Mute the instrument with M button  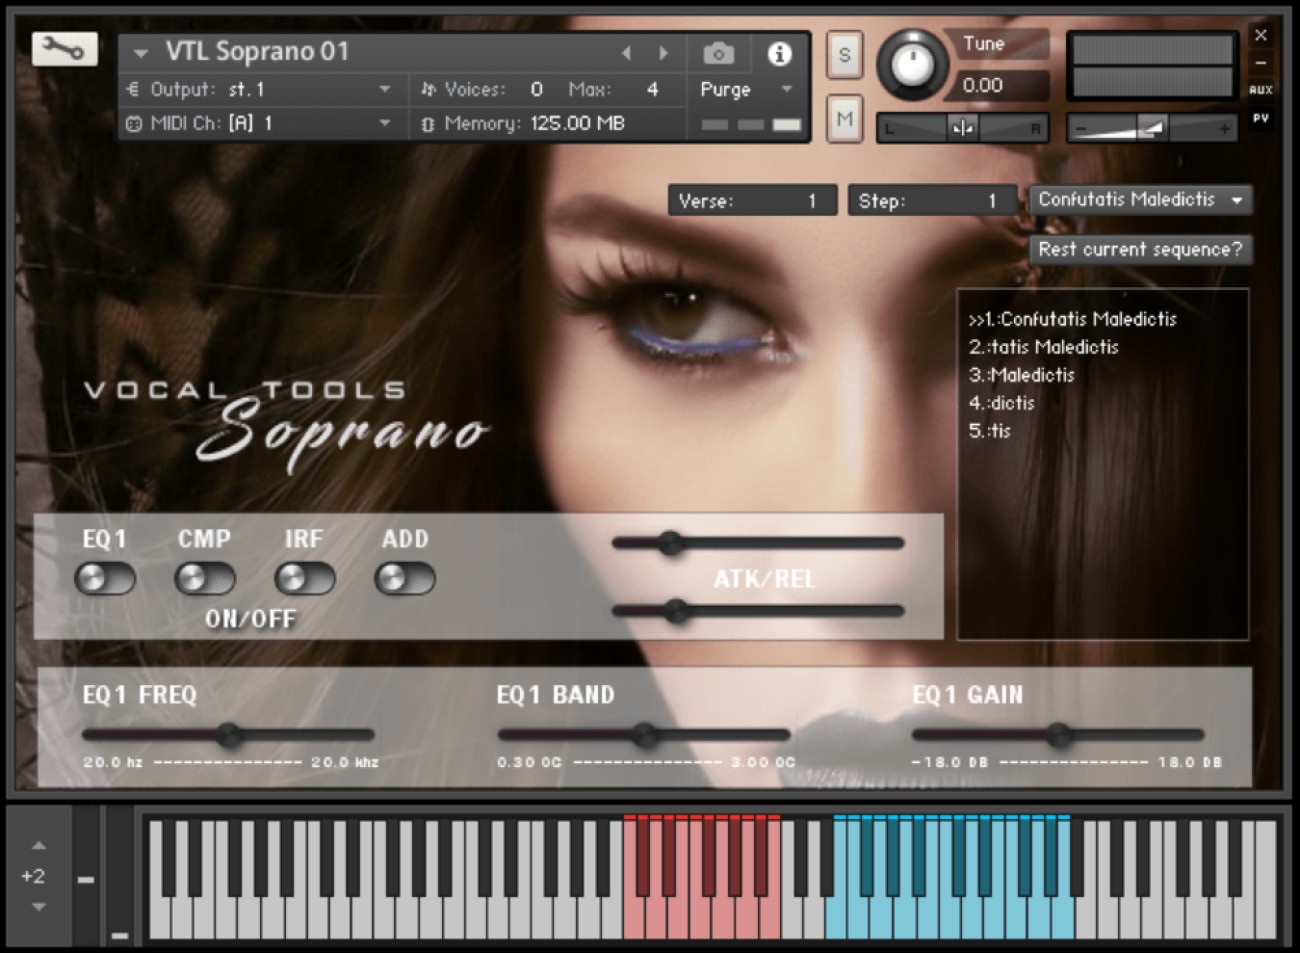[x=844, y=119]
